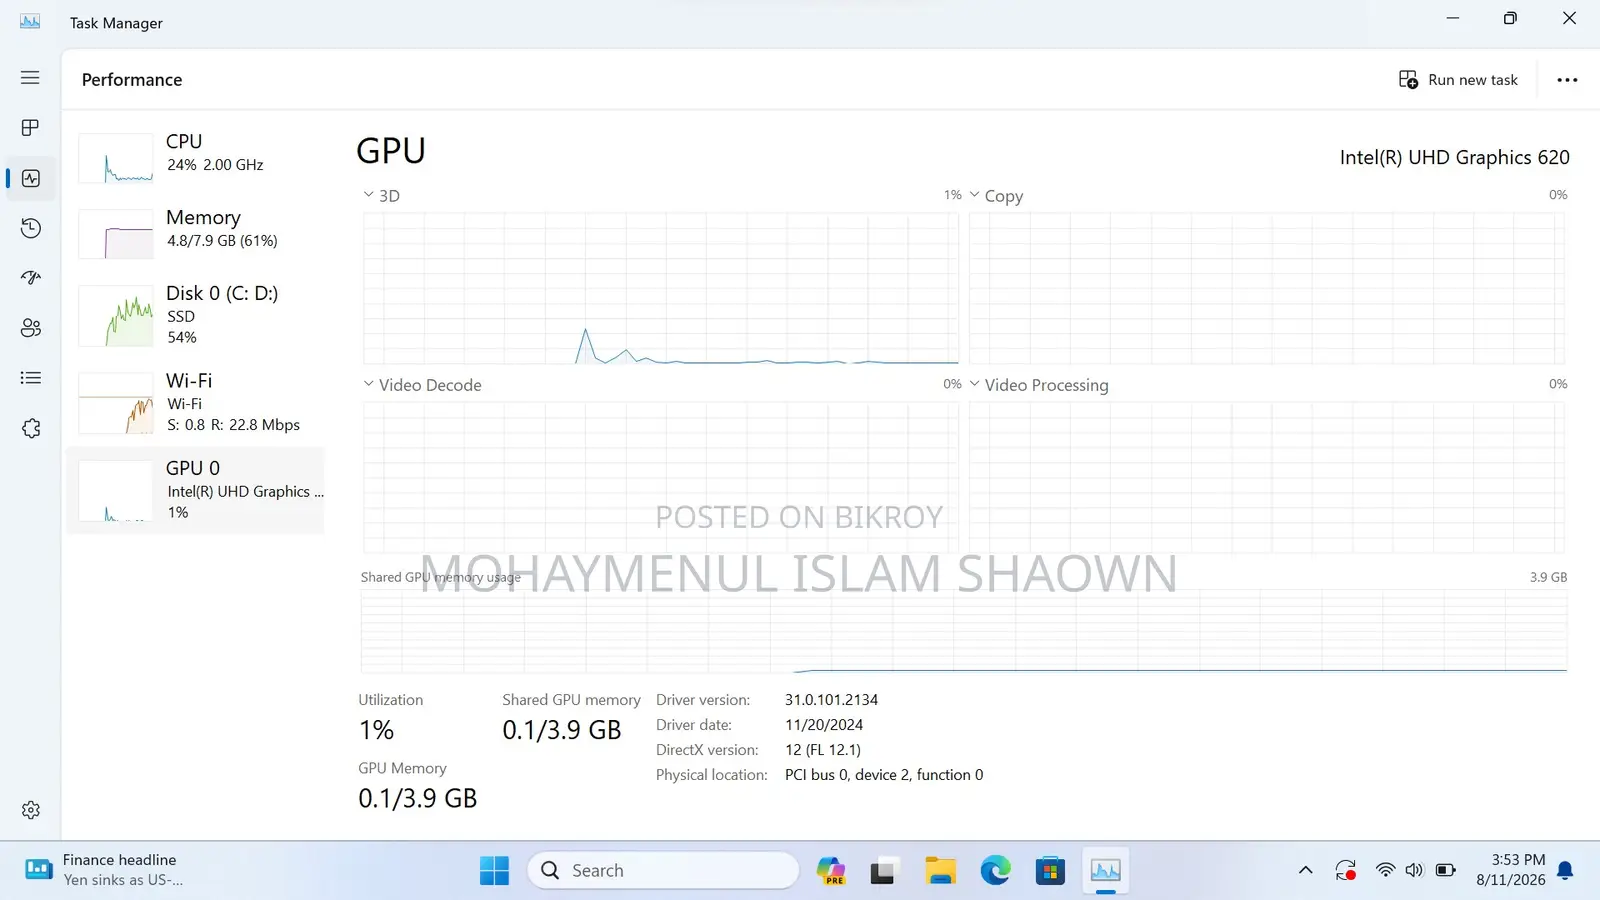This screenshot has height=900, width=1600.
Task: Click the Wi-Fi mini graph thumbnail
Action: tap(116, 403)
